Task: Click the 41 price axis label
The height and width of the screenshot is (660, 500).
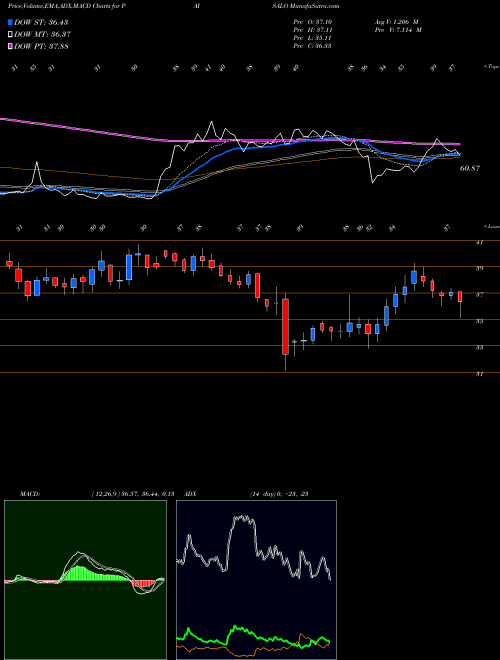Action: (479, 242)
